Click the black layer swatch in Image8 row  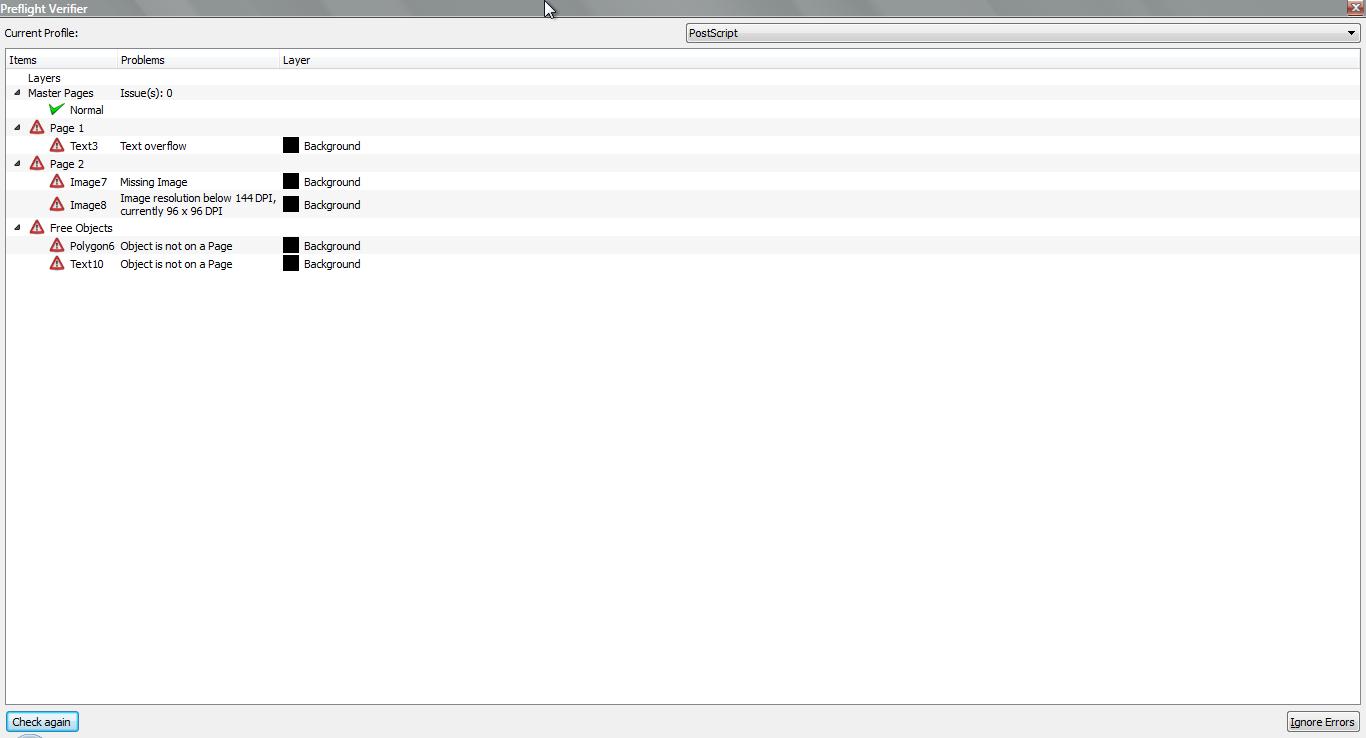(x=291, y=204)
